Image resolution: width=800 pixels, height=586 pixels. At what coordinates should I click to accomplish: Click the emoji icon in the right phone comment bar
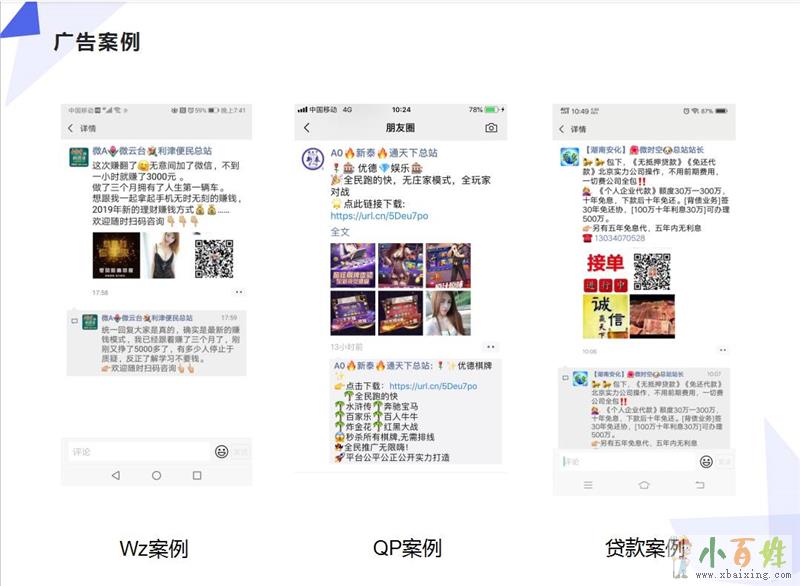coord(706,461)
